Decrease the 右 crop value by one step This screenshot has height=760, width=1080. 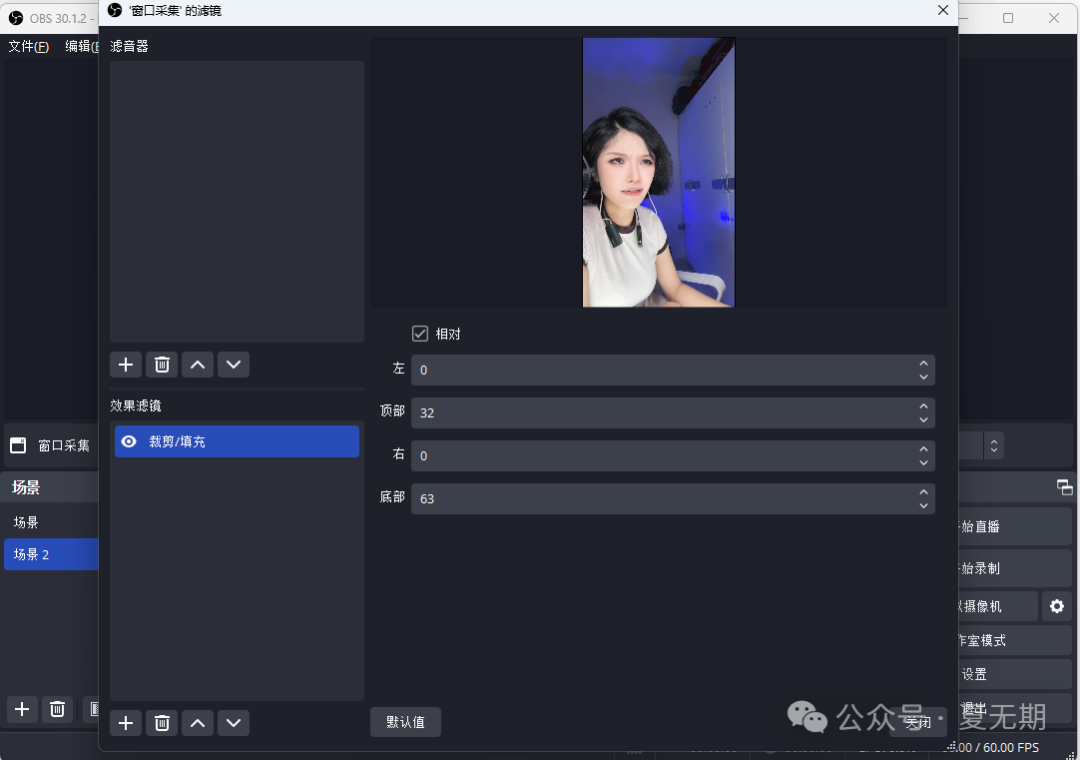[x=924, y=462]
